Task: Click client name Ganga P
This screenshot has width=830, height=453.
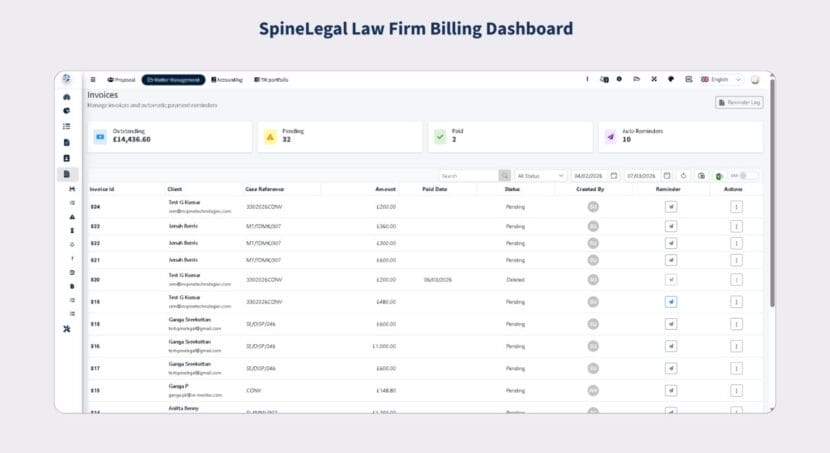Action: (178, 386)
